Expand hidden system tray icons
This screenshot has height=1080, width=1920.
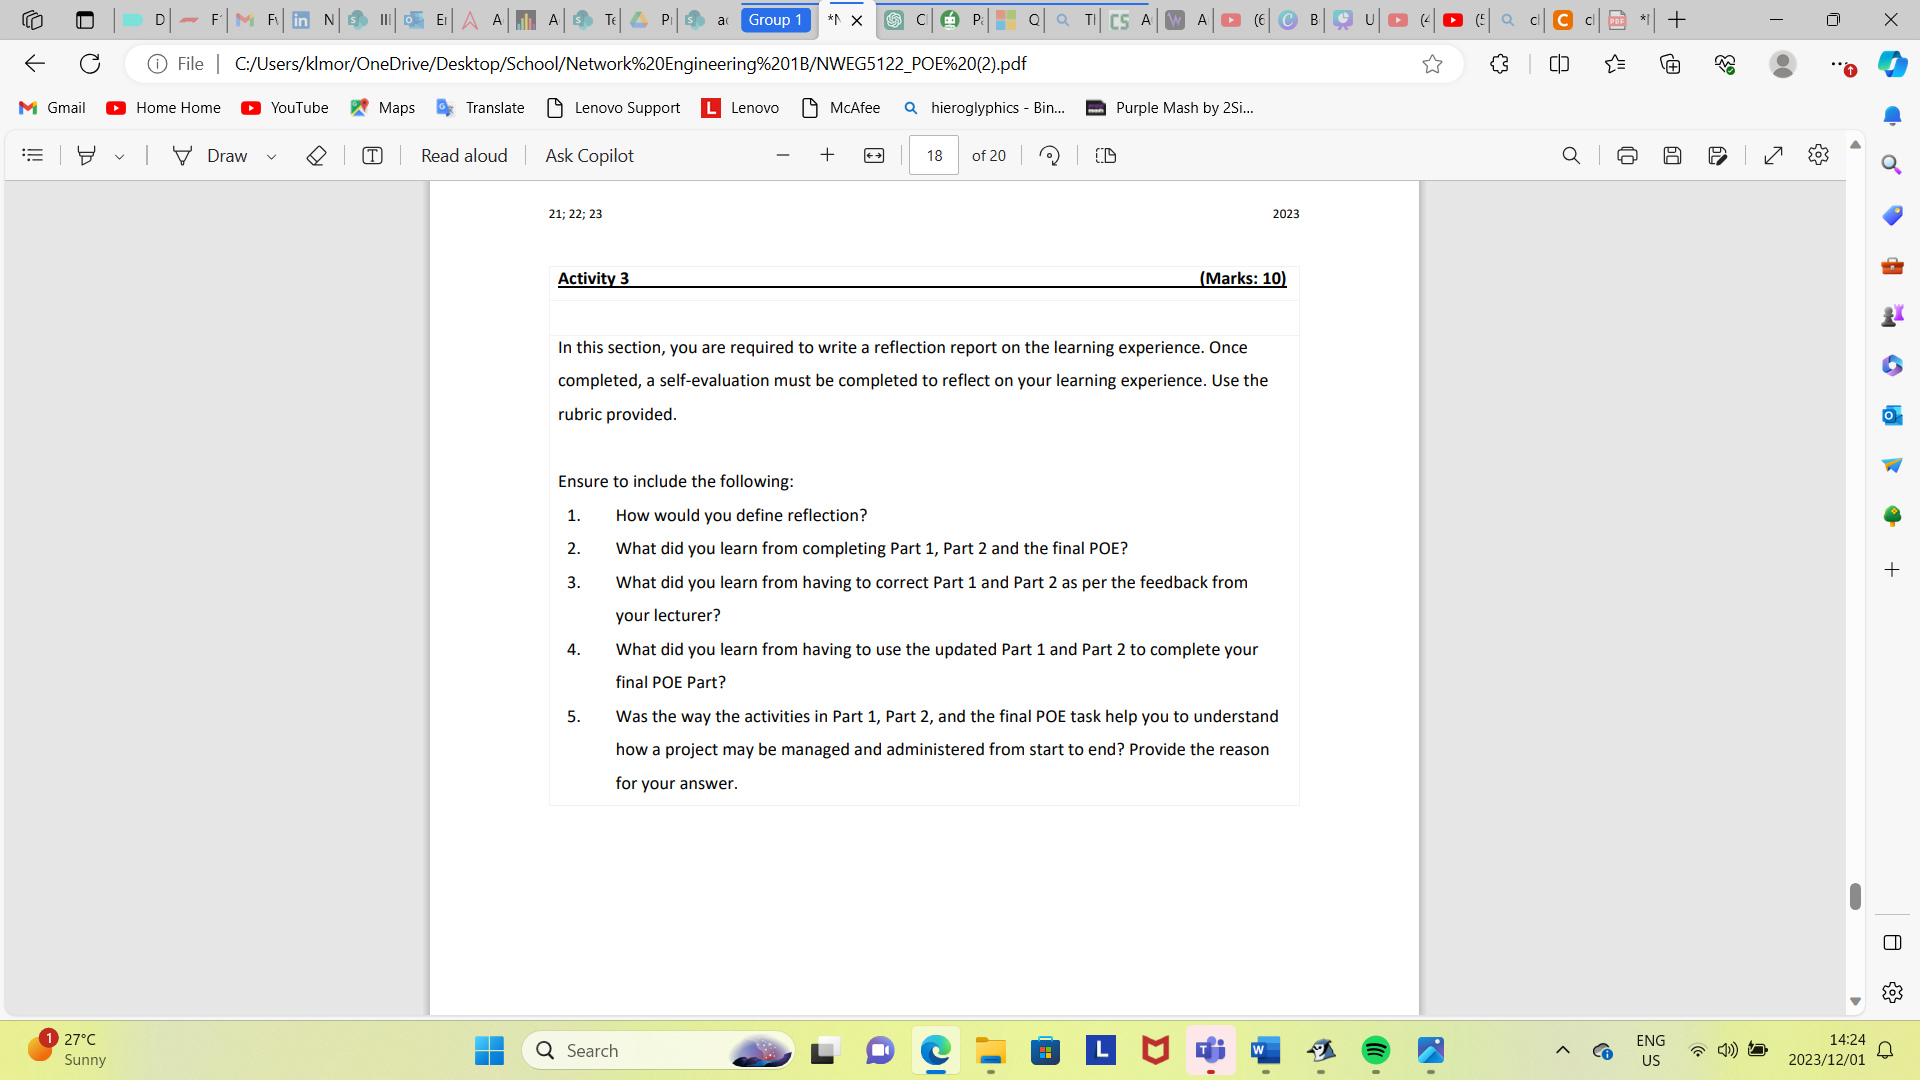1563,1051
